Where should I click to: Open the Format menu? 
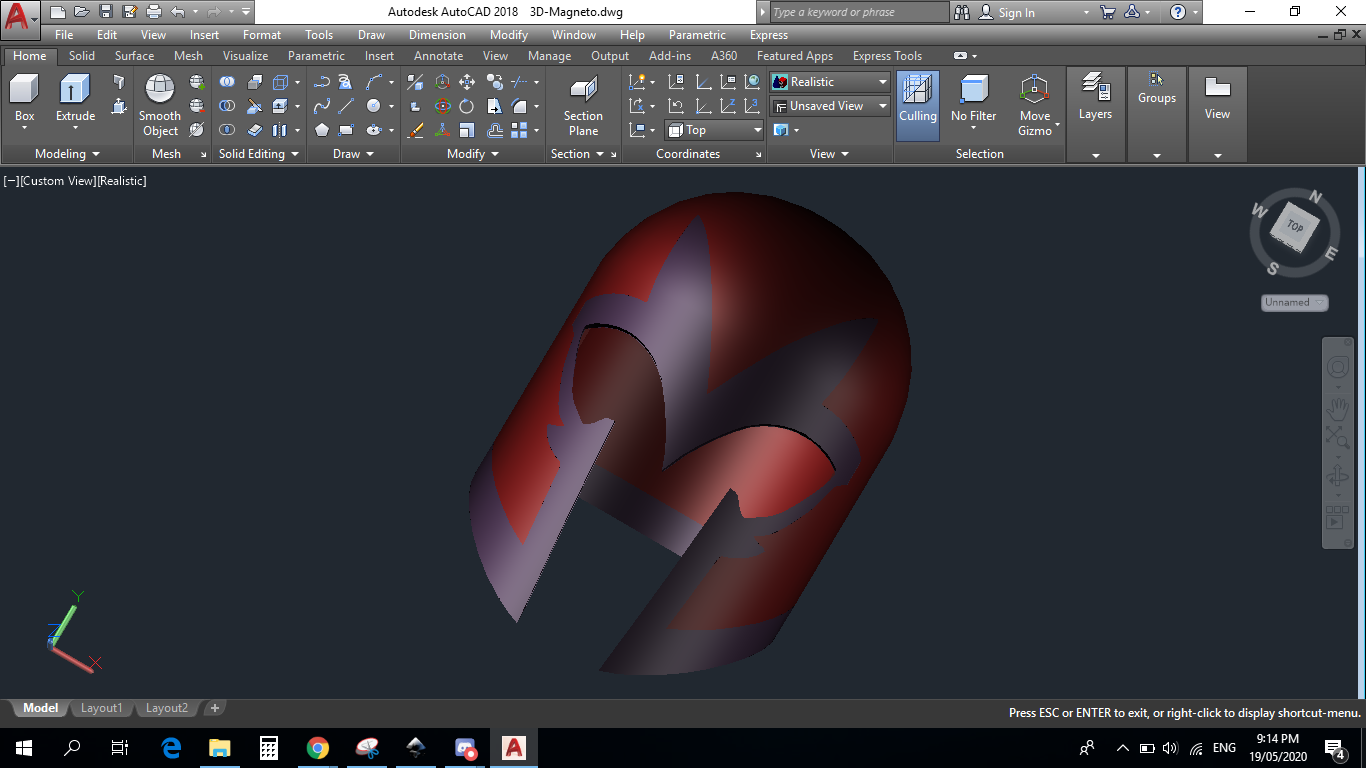click(262, 35)
